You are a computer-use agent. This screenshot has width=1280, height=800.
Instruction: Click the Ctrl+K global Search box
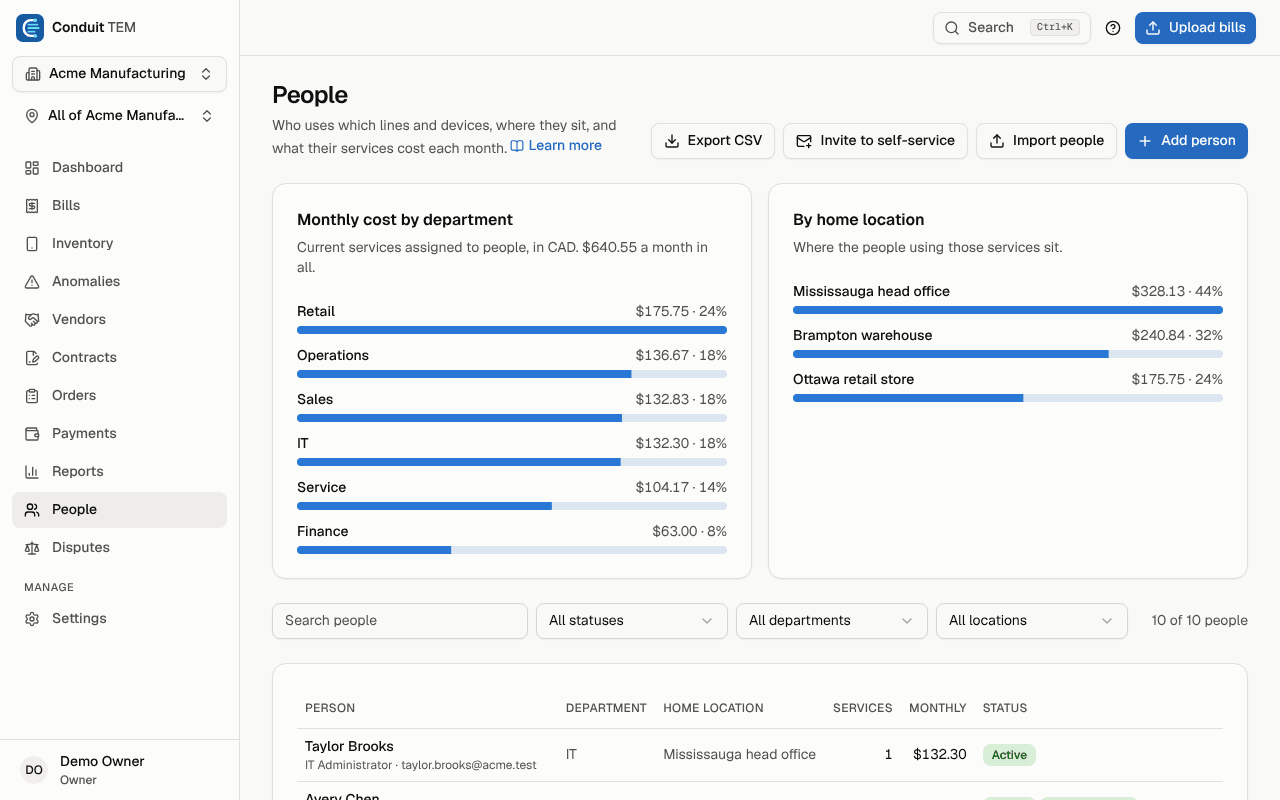click(x=1012, y=28)
